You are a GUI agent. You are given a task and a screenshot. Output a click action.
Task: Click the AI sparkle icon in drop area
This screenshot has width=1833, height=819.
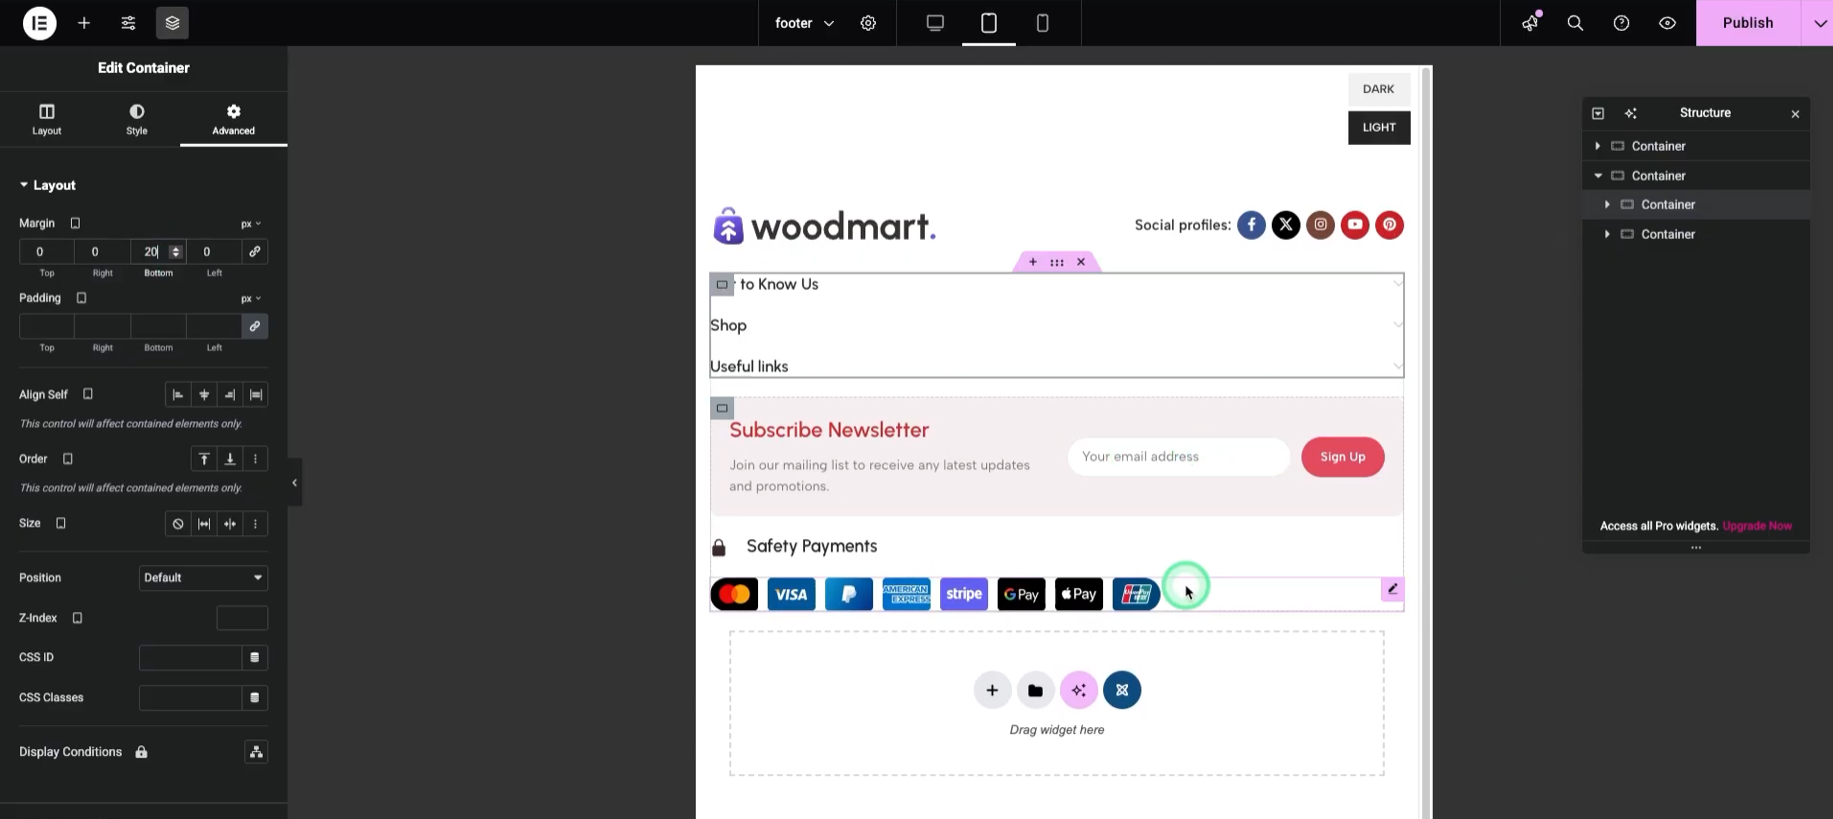pos(1078,690)
